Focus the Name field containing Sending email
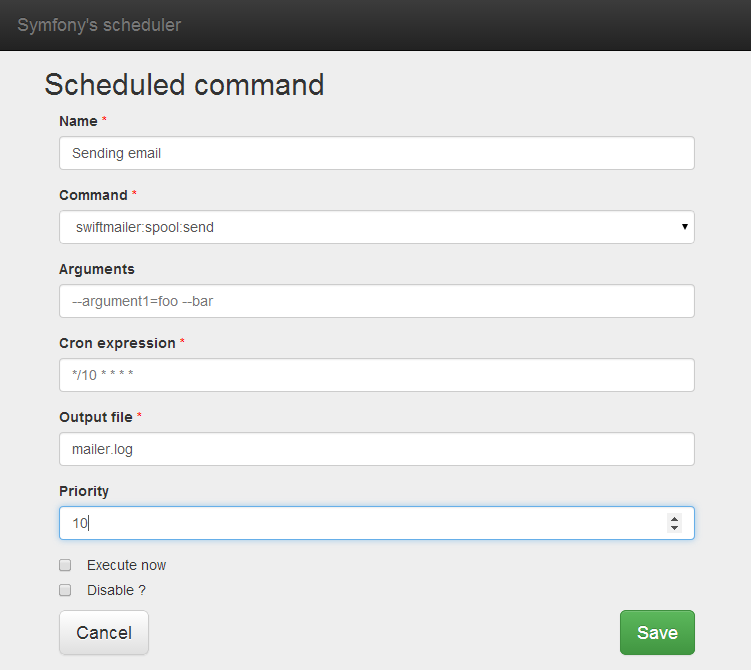 click(x=376, y=153)
